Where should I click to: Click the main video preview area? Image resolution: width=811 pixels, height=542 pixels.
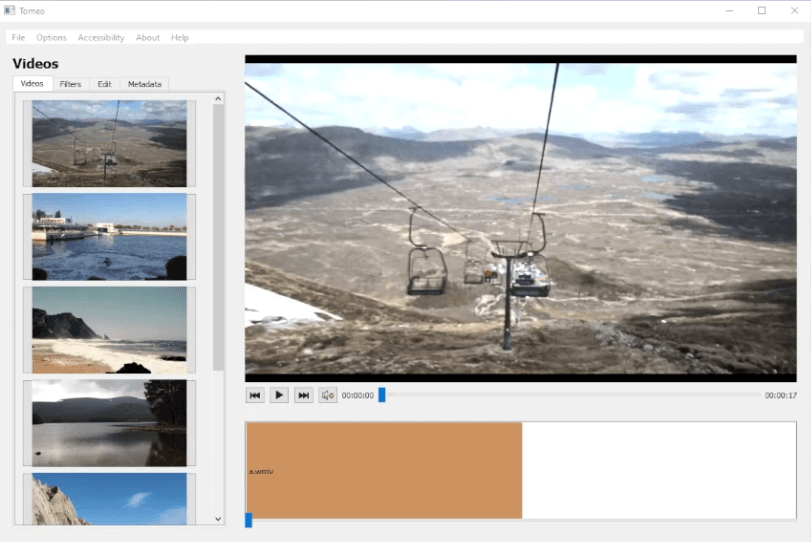pyautogui.click(x=521, y=218)
